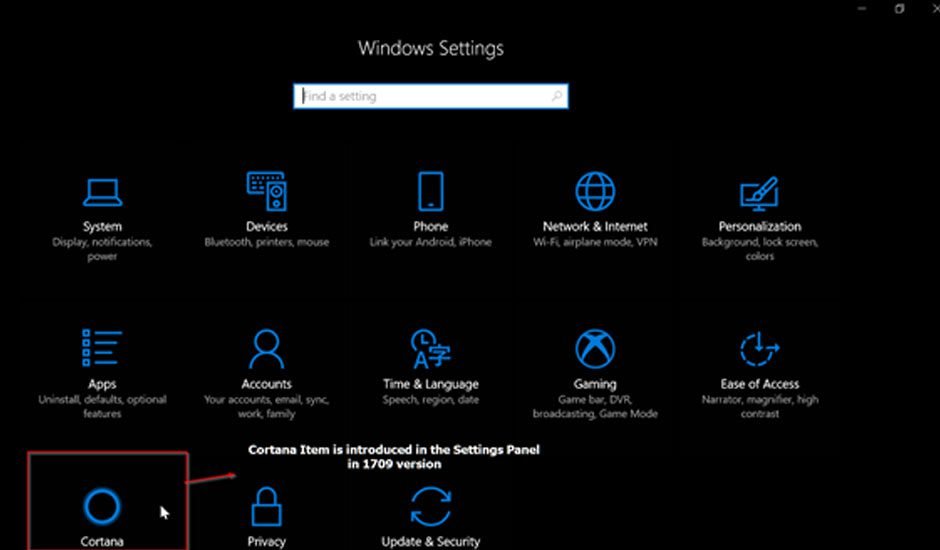Screen dimensions: 940x550
Task: Click the Time & Language label text
Action: click(x=430, y=384)
